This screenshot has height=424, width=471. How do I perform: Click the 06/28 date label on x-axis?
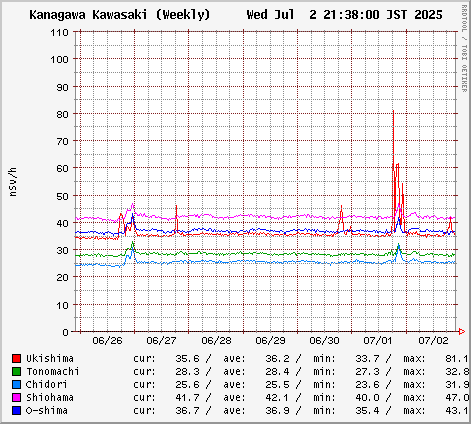tap(216, 340)
